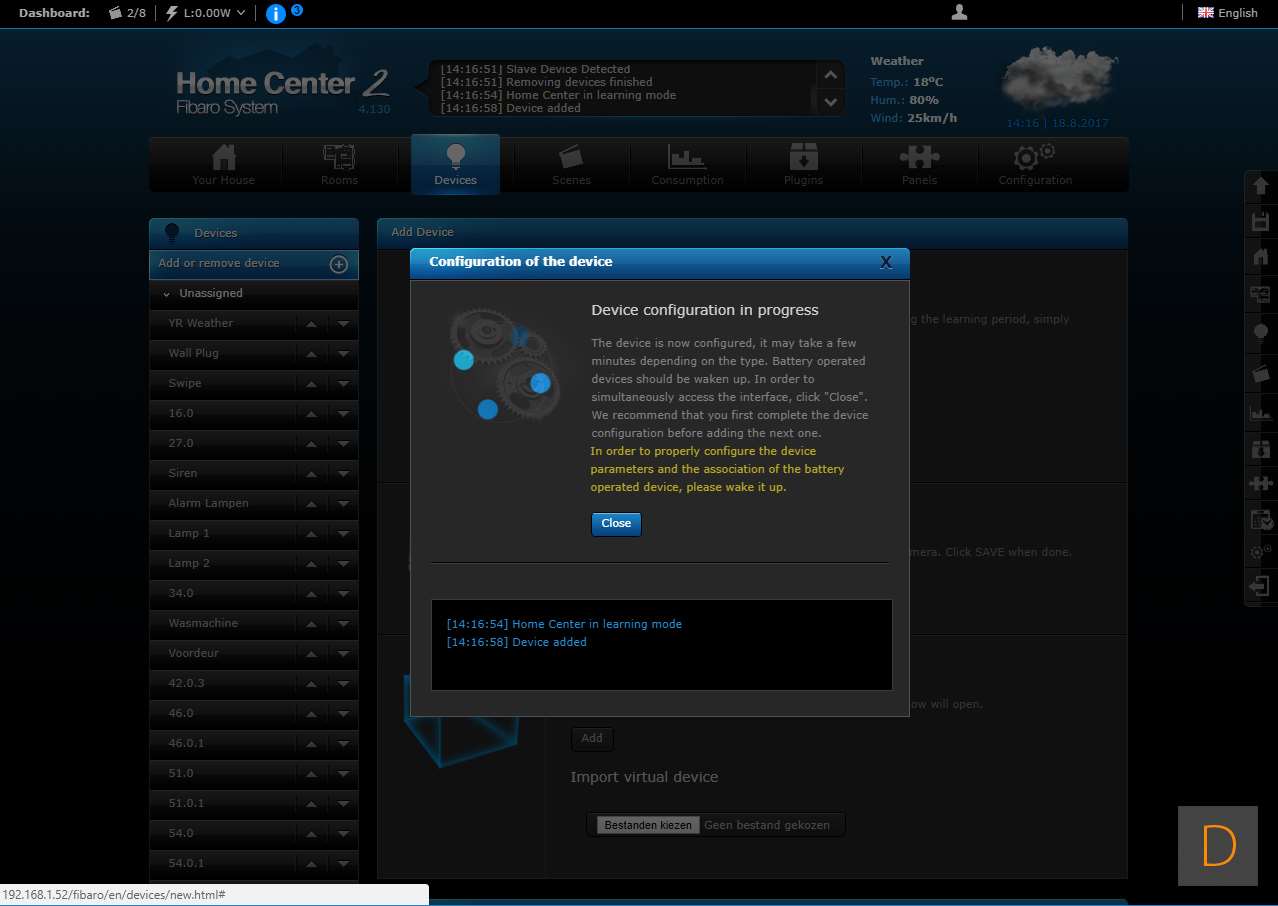Expand the power load dropdown arrow
This screenshot has height=906, width=1278.
240,13
